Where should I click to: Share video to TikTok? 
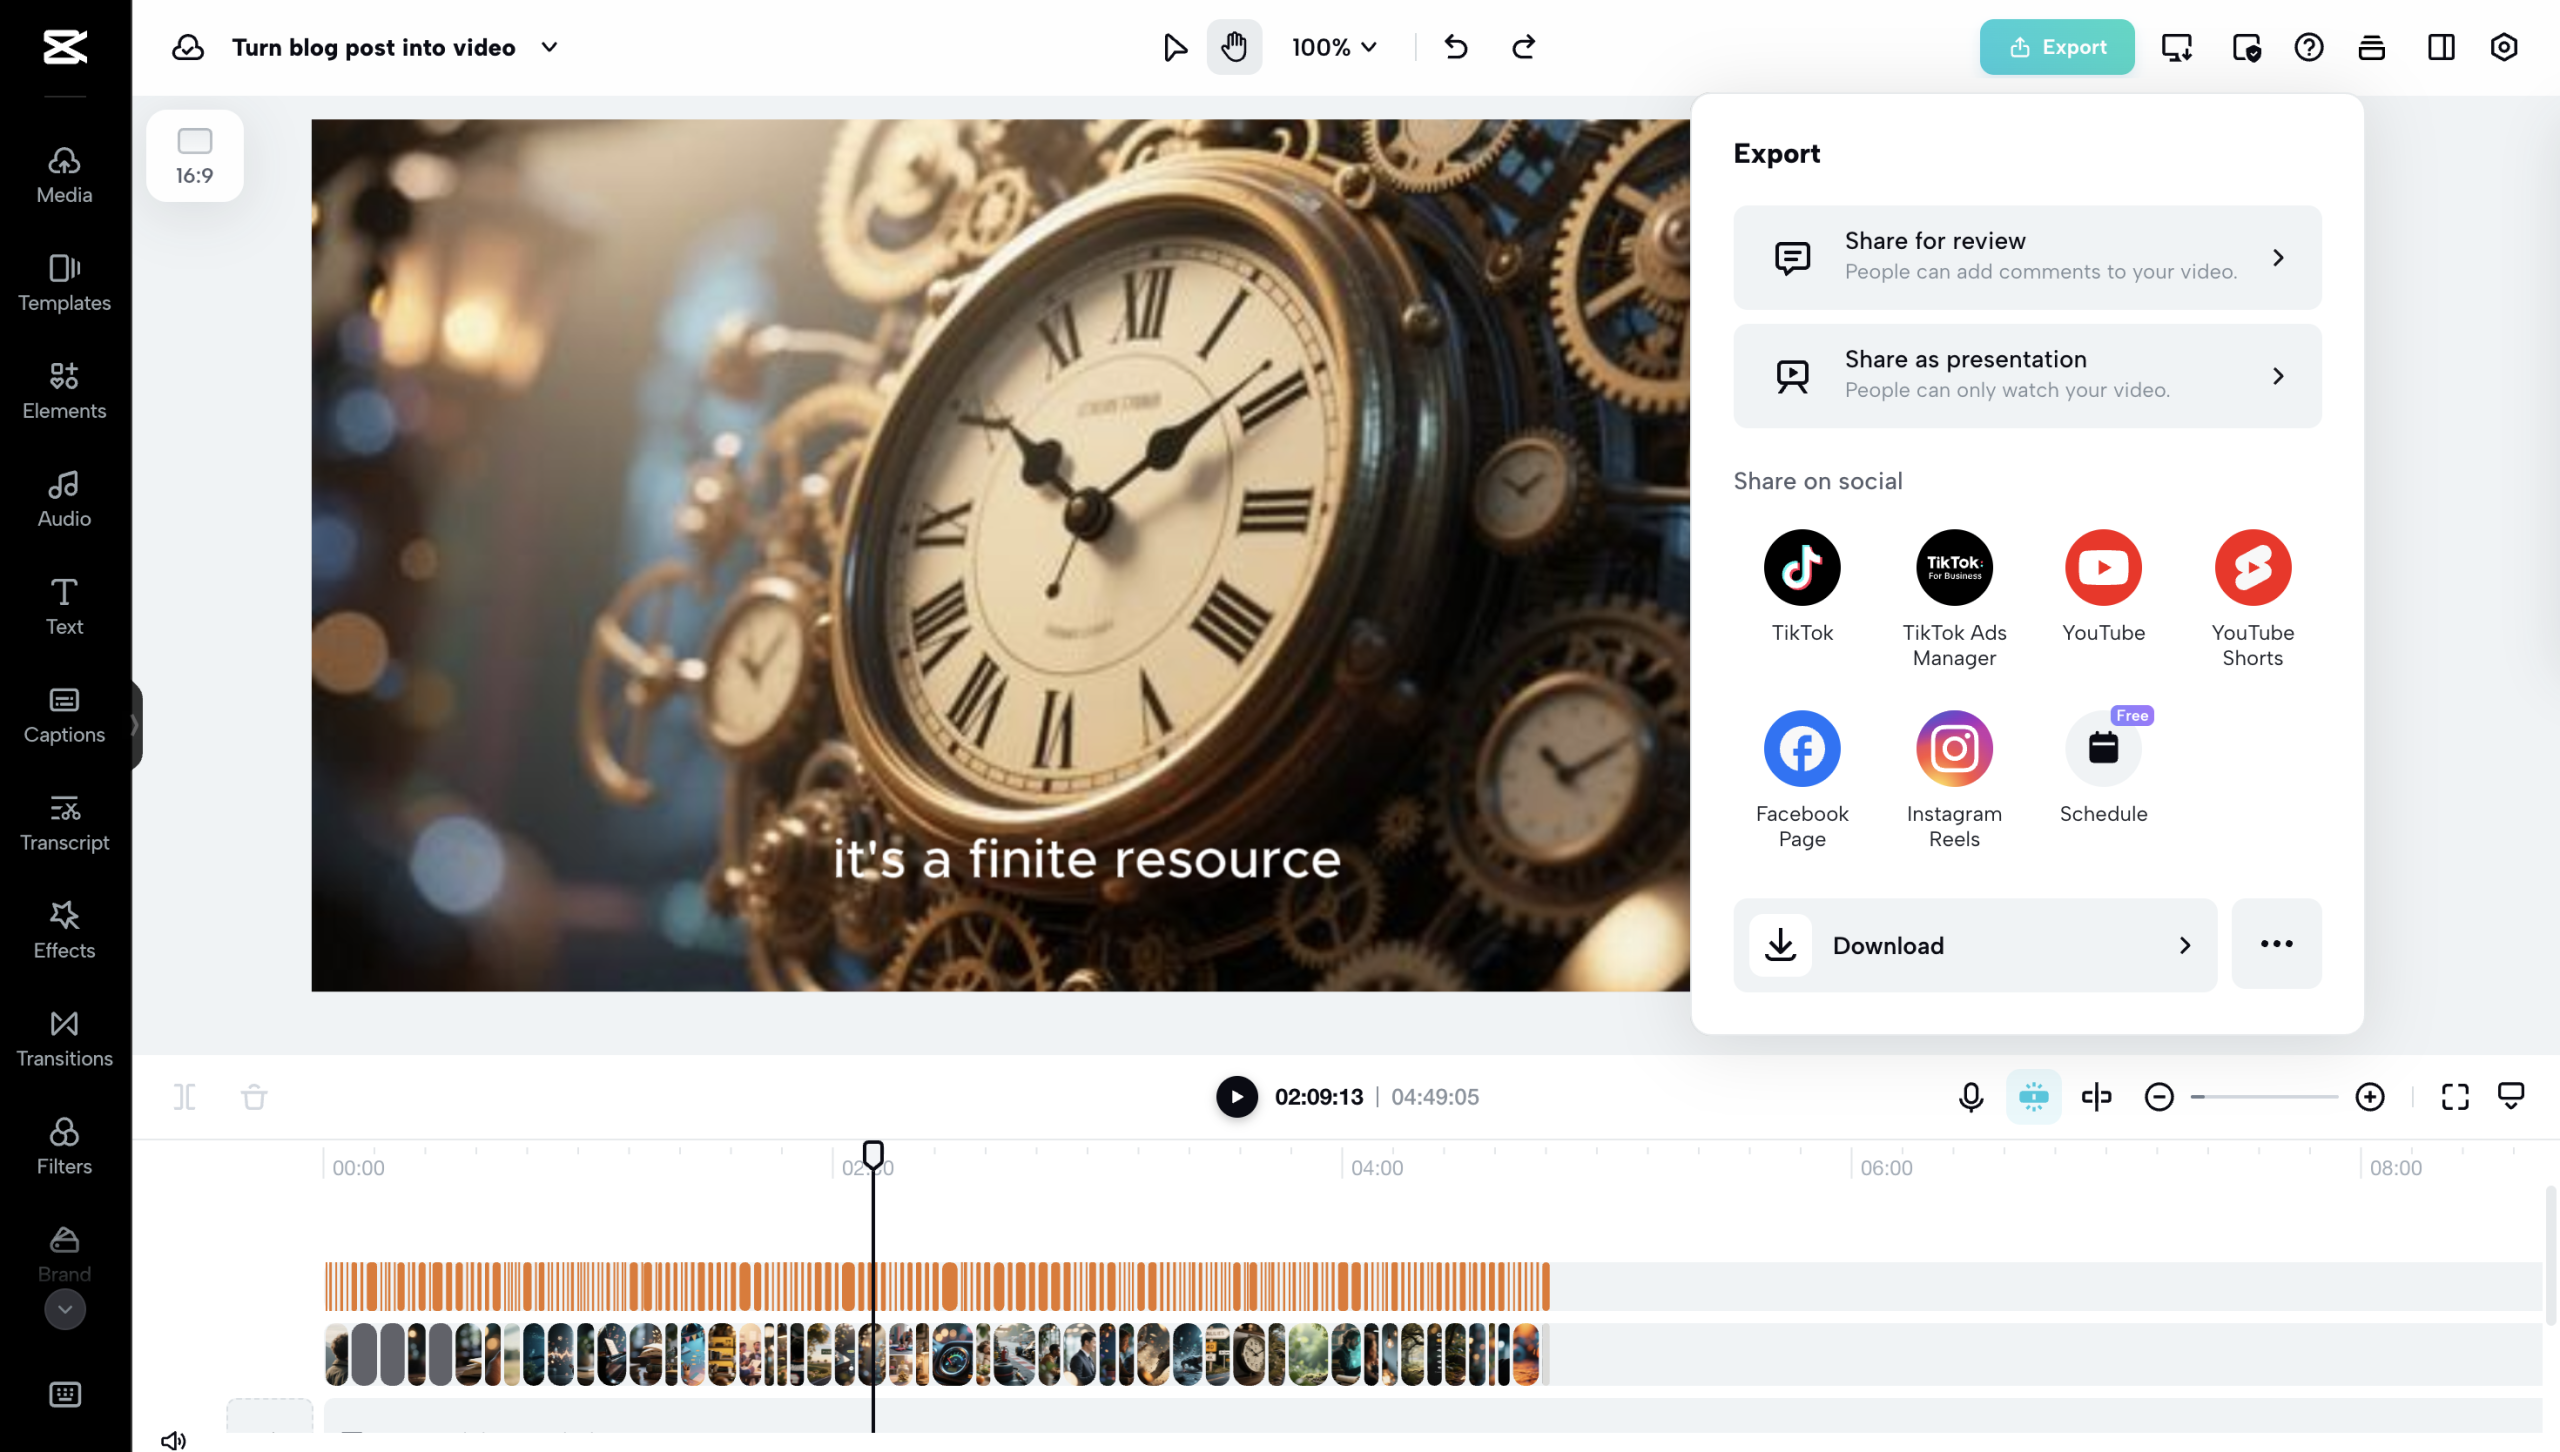pyautogui.click(x=1801, y=567)
